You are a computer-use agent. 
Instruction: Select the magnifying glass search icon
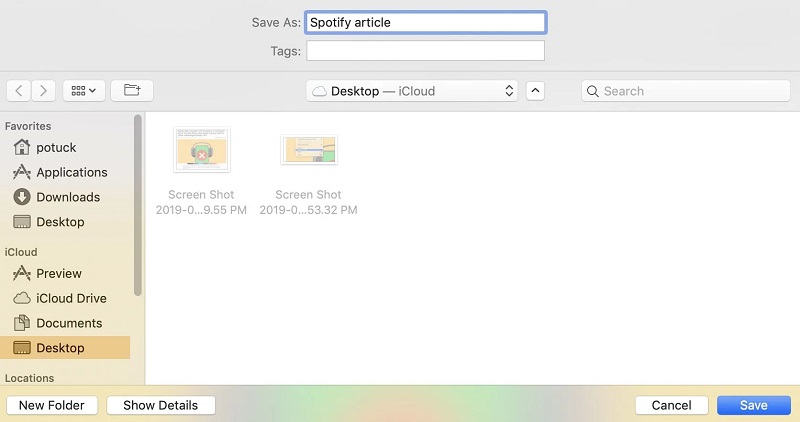592,91
